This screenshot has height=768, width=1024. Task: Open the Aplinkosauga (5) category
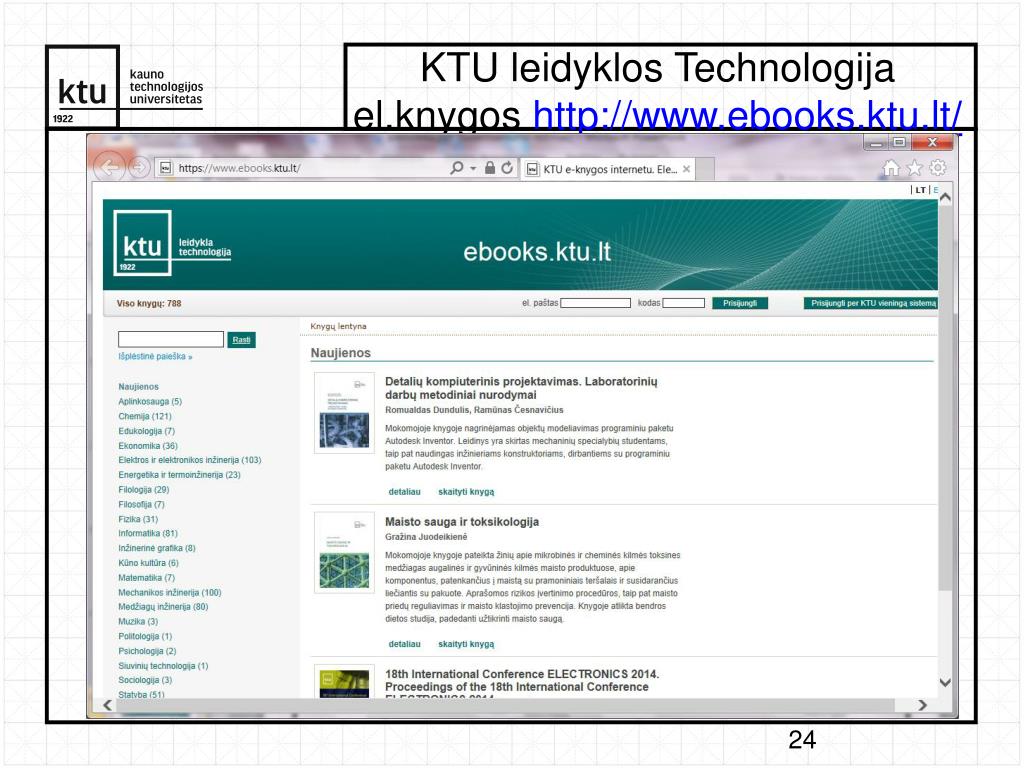coord(150,402)
